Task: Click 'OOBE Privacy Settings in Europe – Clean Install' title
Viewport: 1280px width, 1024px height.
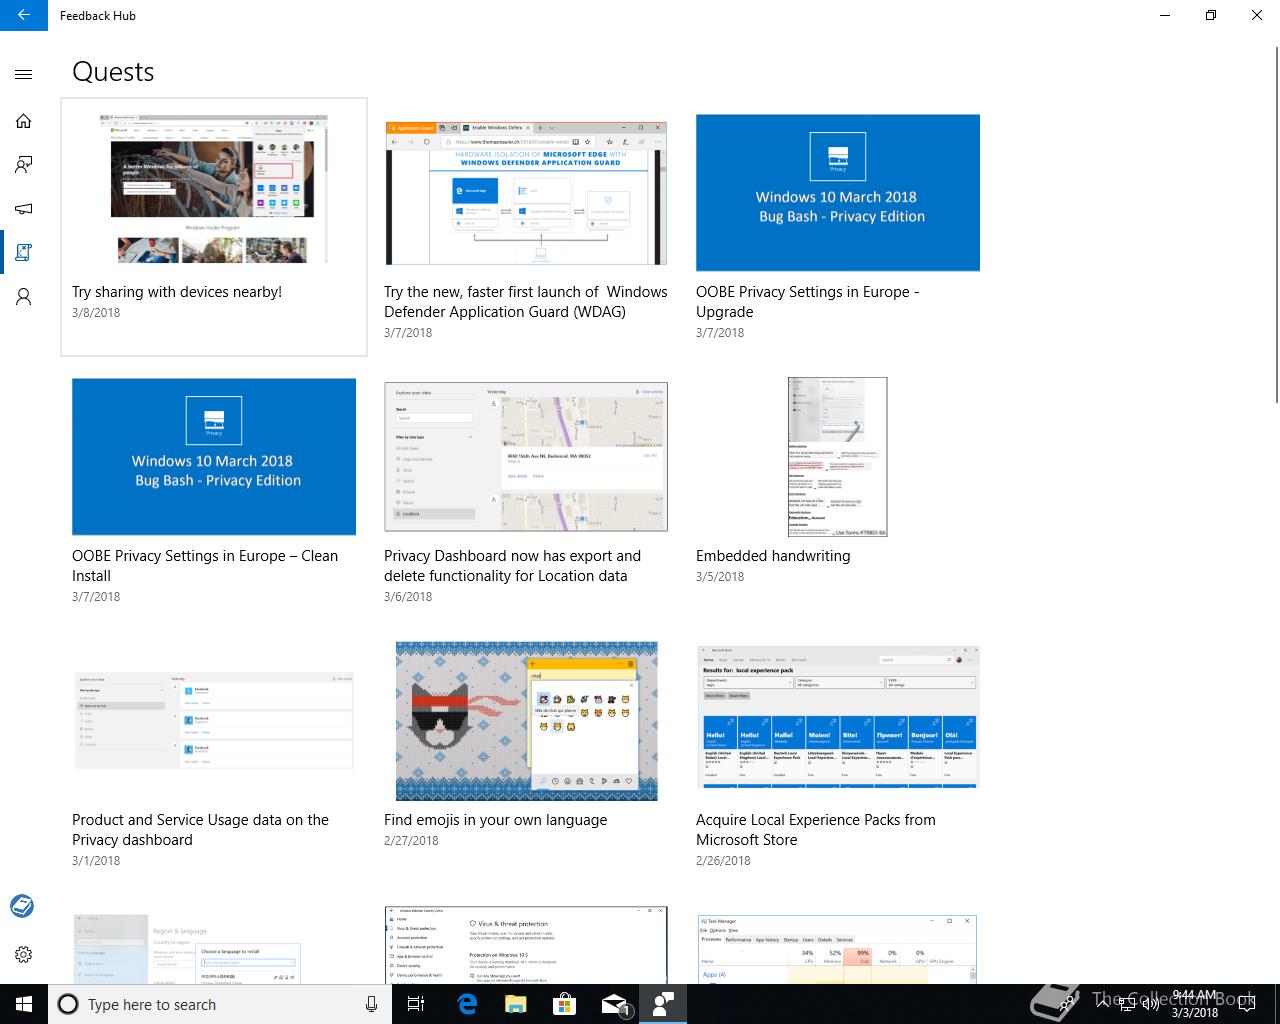Action: click(x=205, y=566)
